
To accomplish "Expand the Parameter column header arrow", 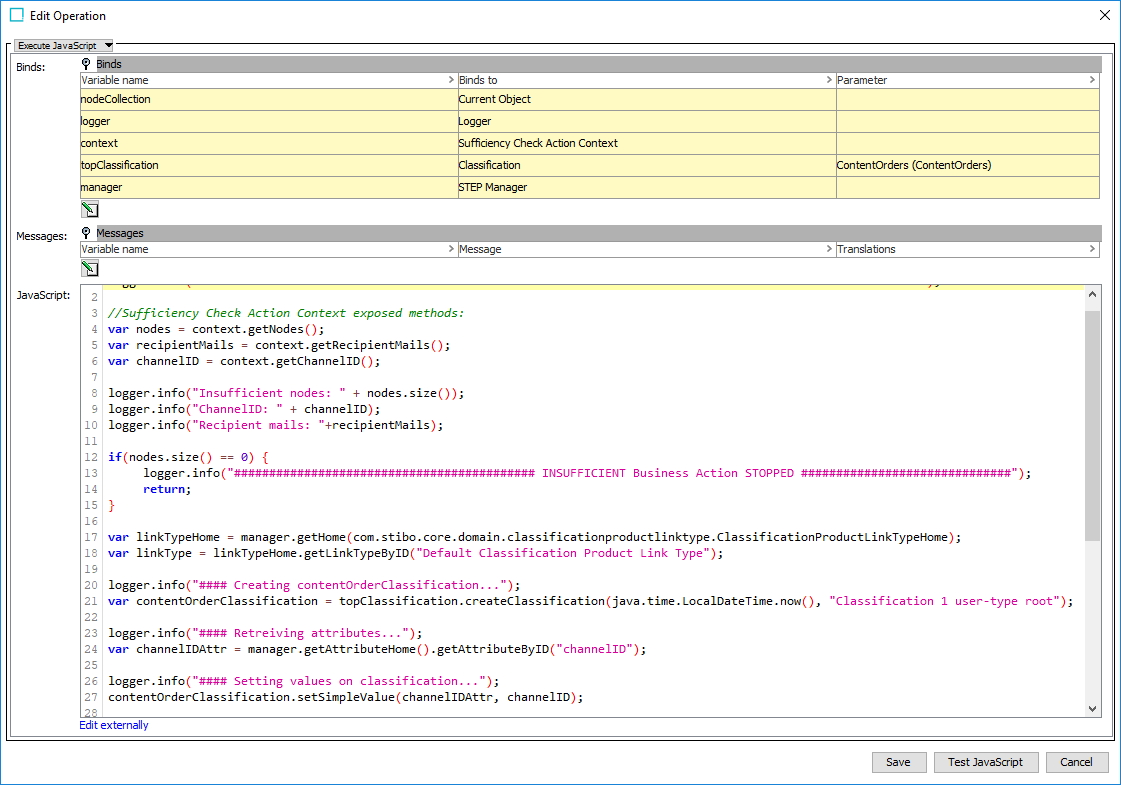I will [x=1092, y=80].
